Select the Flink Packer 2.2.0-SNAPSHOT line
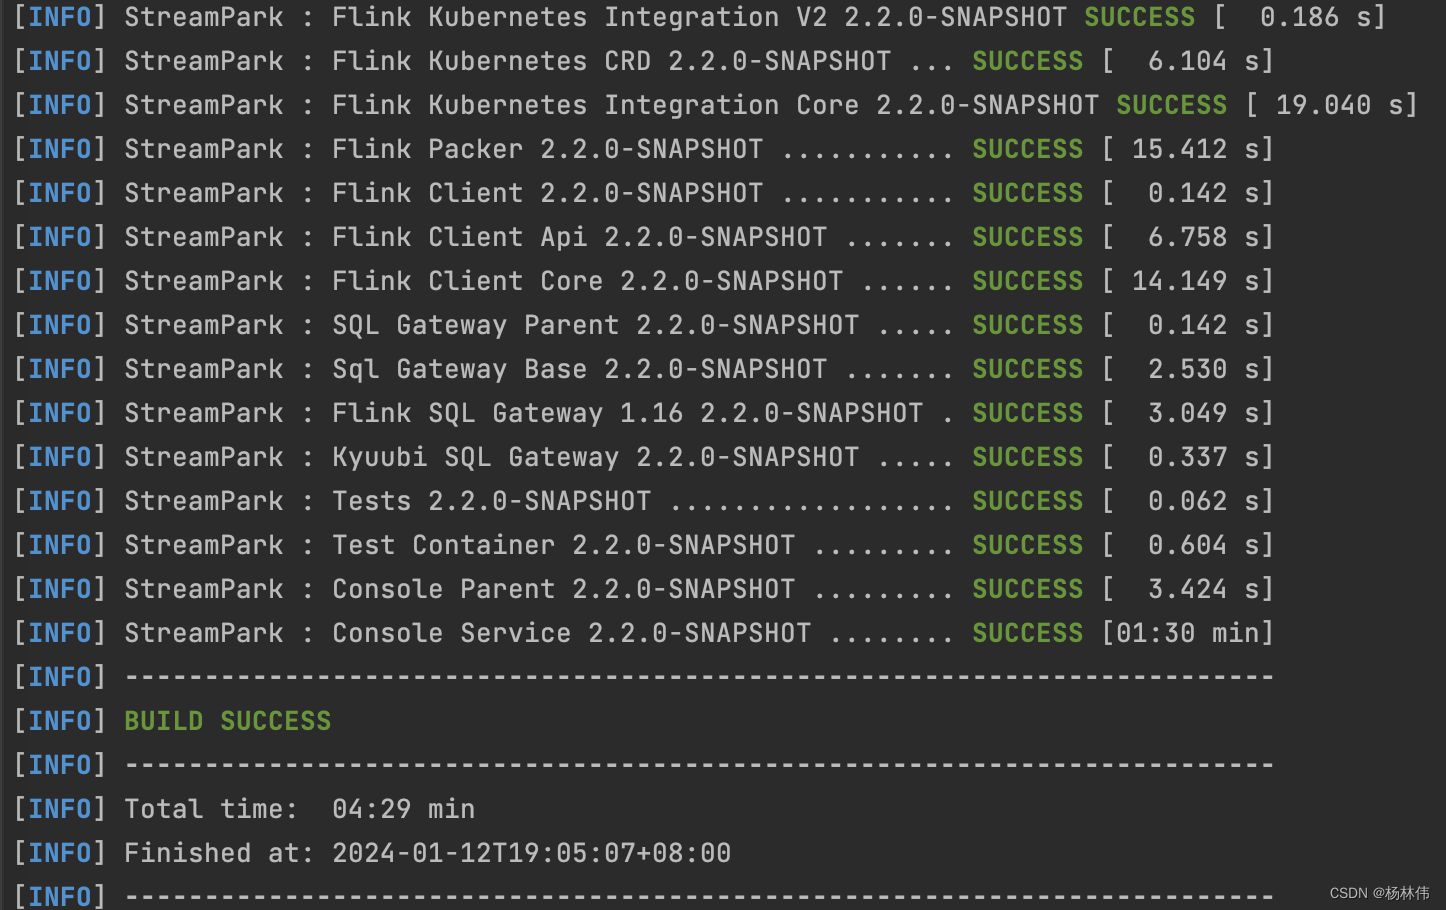Screen dimensions: 1446x910 (x=644, y=149)
